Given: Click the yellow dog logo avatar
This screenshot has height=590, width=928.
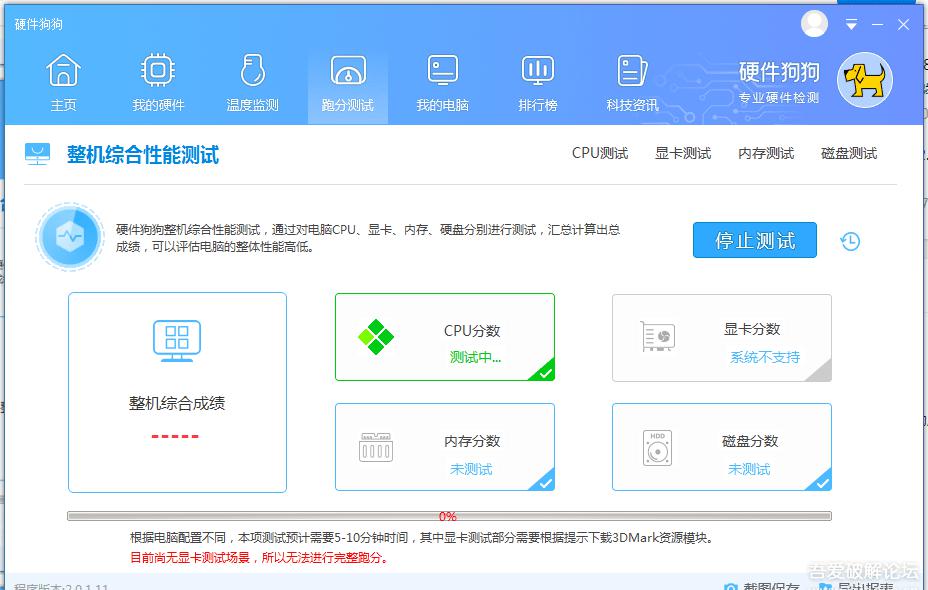Looking at the screenshot, I should (x=865, y=80).
